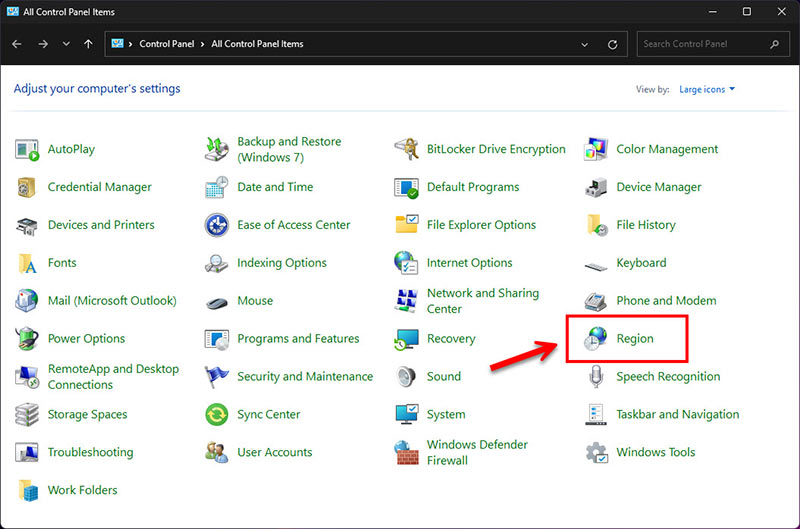
Task: Click the Indexing Options magnifier icon
Action: (x=216, y=263)
